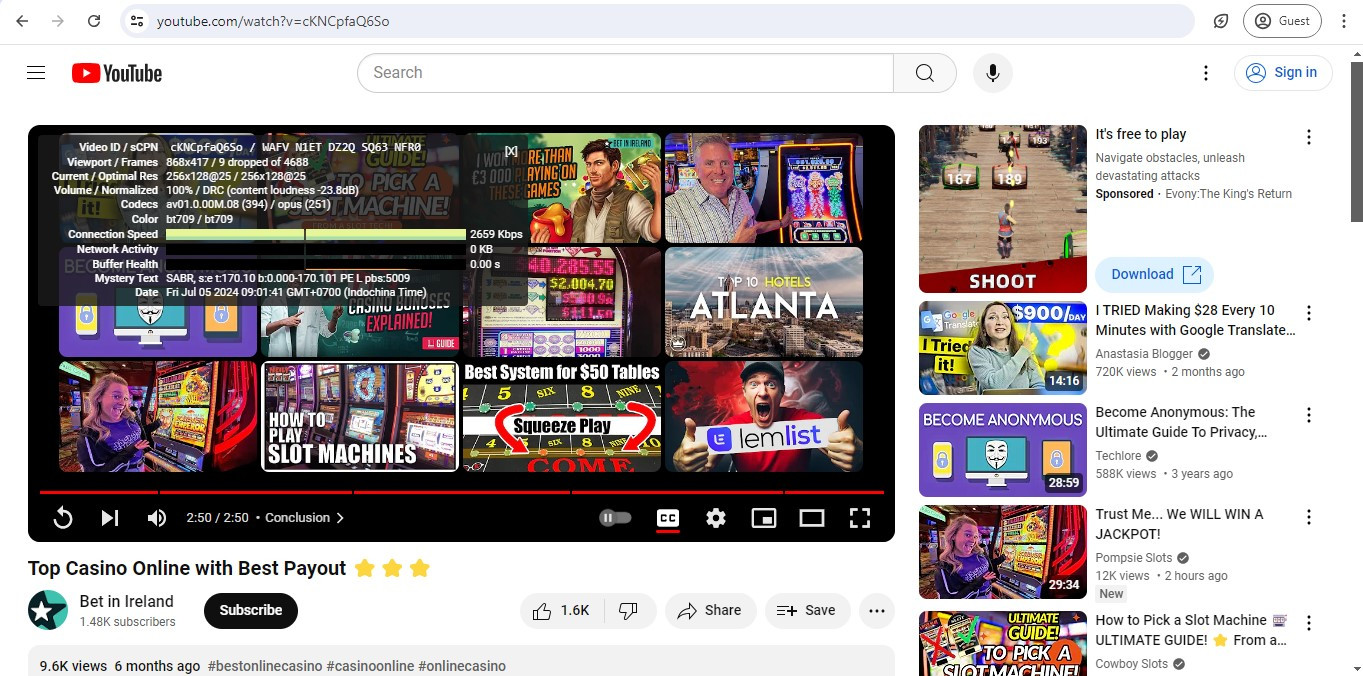Open Trust Me We WILL WIN video thumbnail
The height and width of the screenshot is (676, 1363).
[x=1002, y=552]
